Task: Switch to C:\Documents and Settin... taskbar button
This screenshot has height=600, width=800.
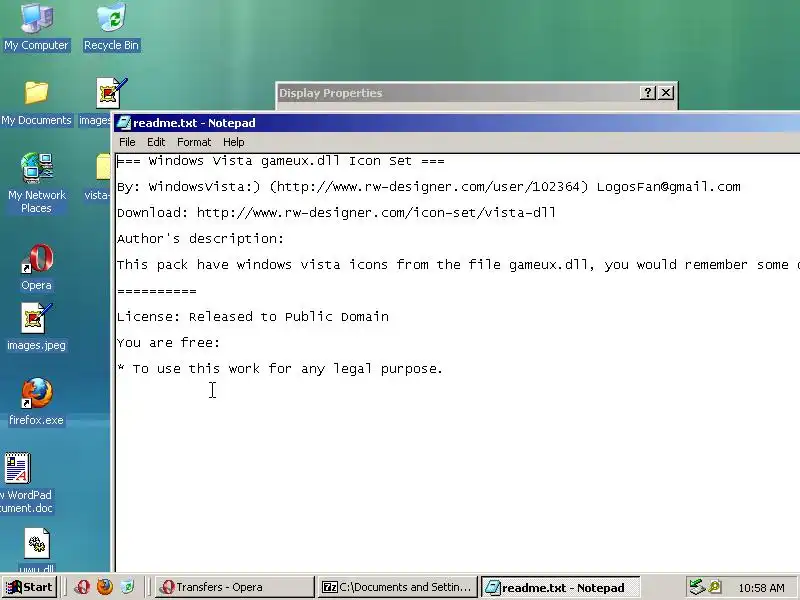Action: click(397, 587)
